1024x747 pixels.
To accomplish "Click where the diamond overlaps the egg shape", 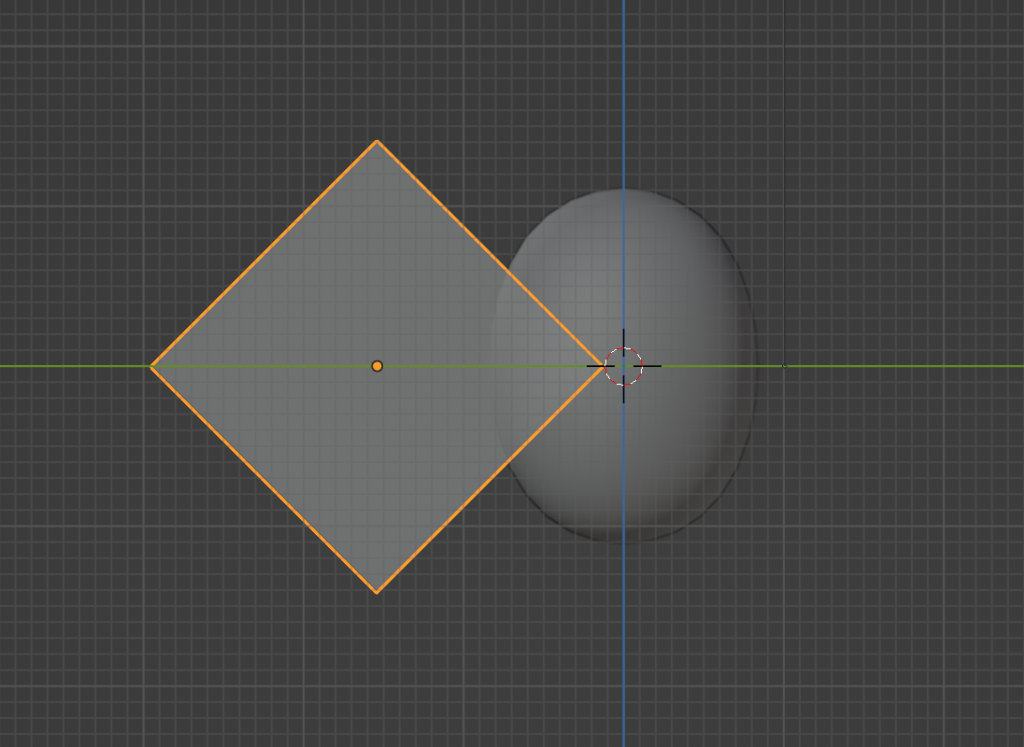I will 540,366.
